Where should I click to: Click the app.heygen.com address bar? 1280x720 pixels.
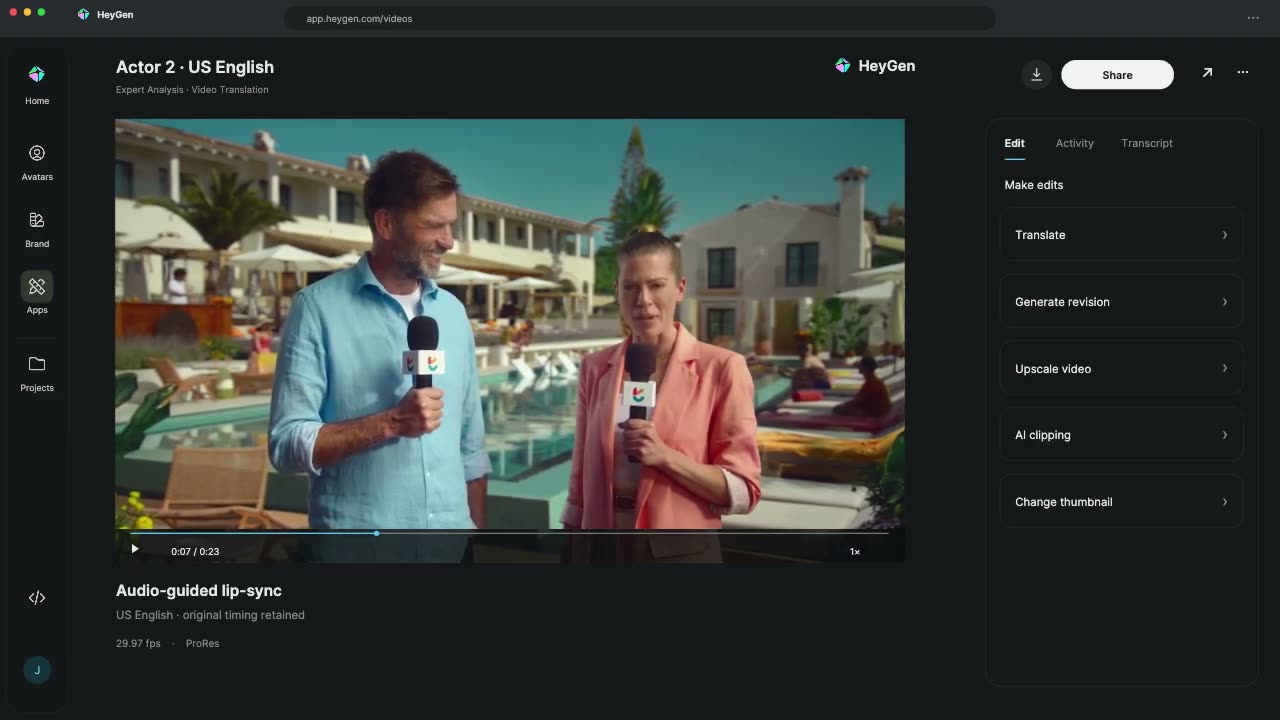(640, 18)
